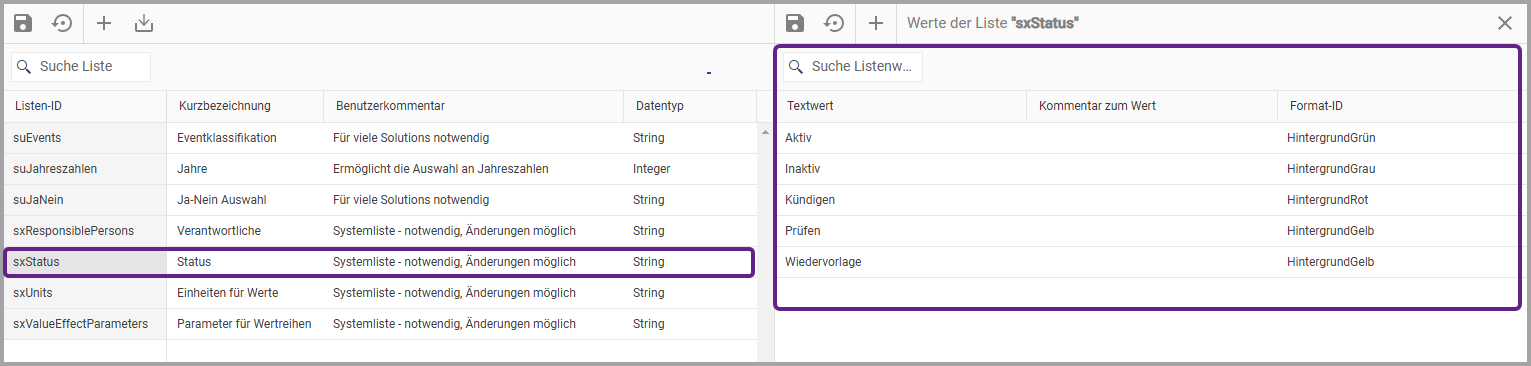
Task: Import lists using the download tray icon
Action: [x=144, y=23]
